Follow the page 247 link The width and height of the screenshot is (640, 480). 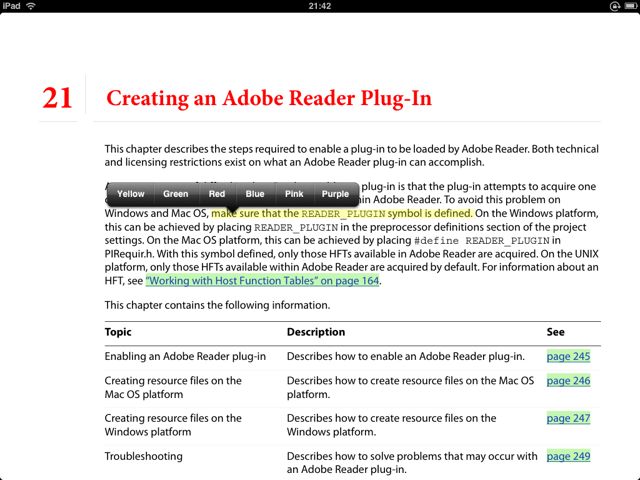[568, 418]
